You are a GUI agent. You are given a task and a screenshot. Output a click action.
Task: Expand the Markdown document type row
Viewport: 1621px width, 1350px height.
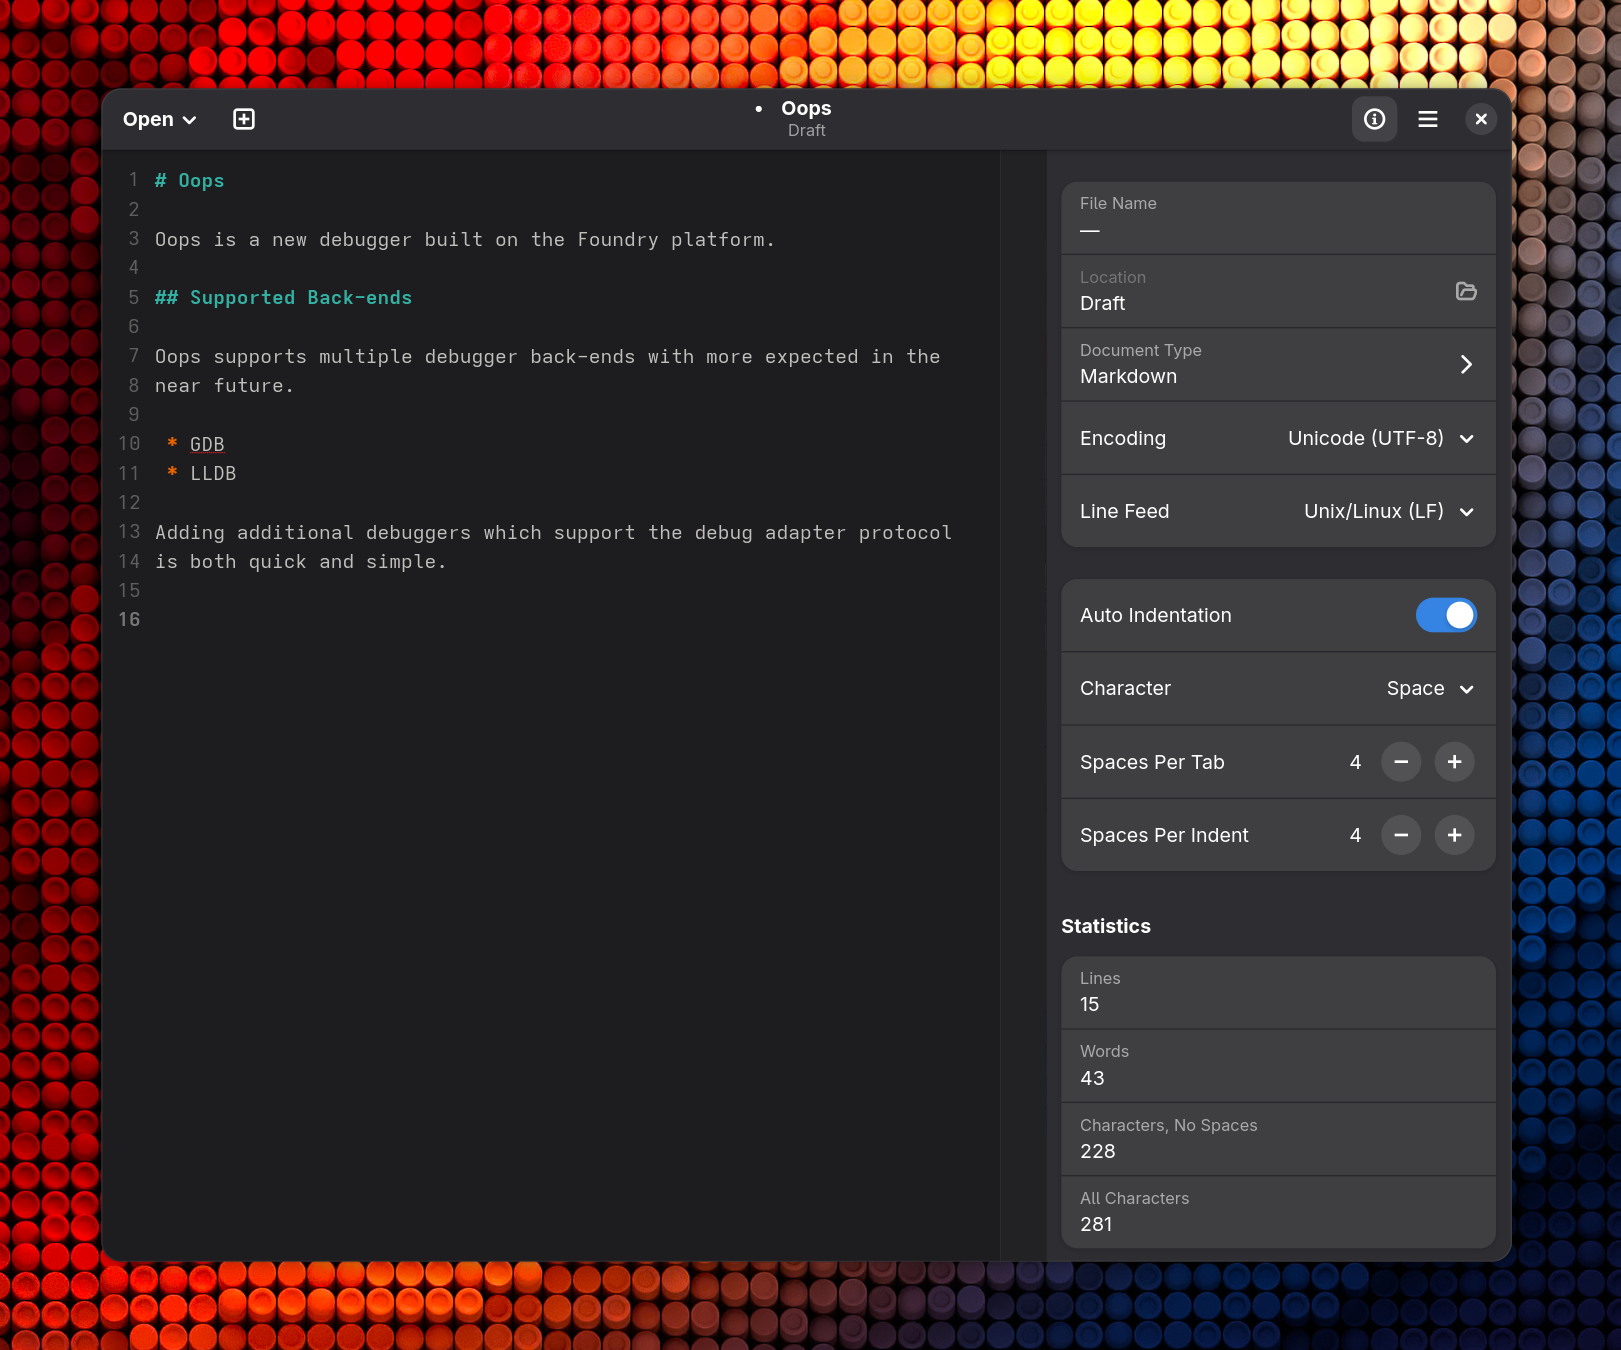pyautogui.click(x=1466, y=364)
